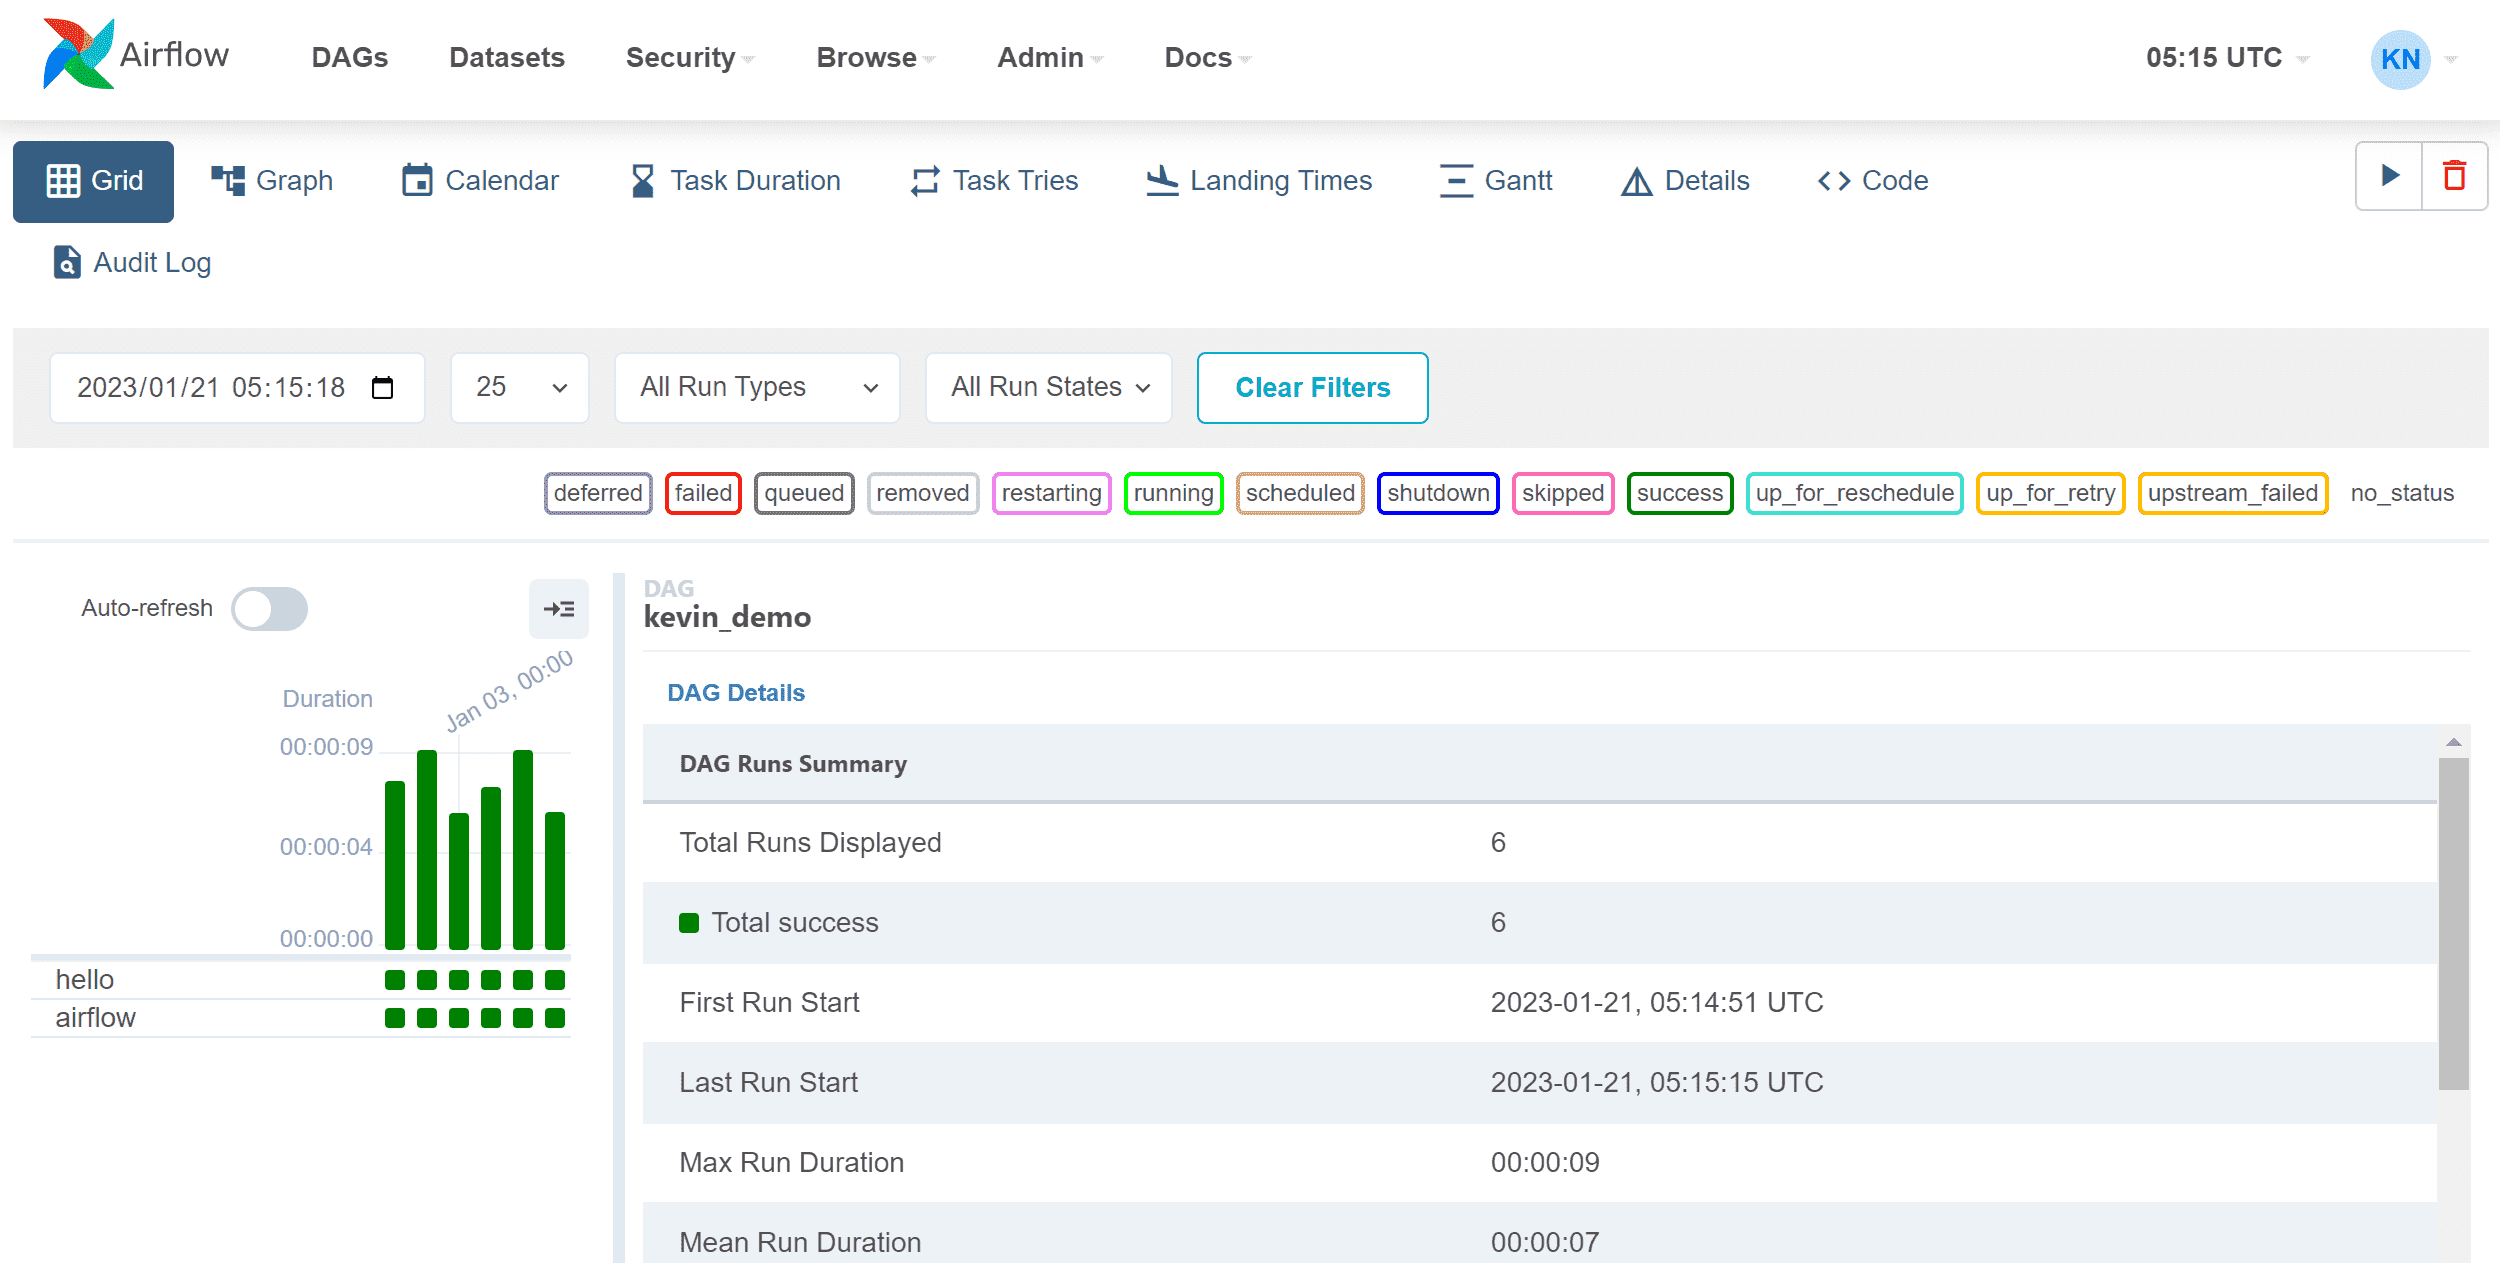Select the airflow task row

[x=300, y=1018]
